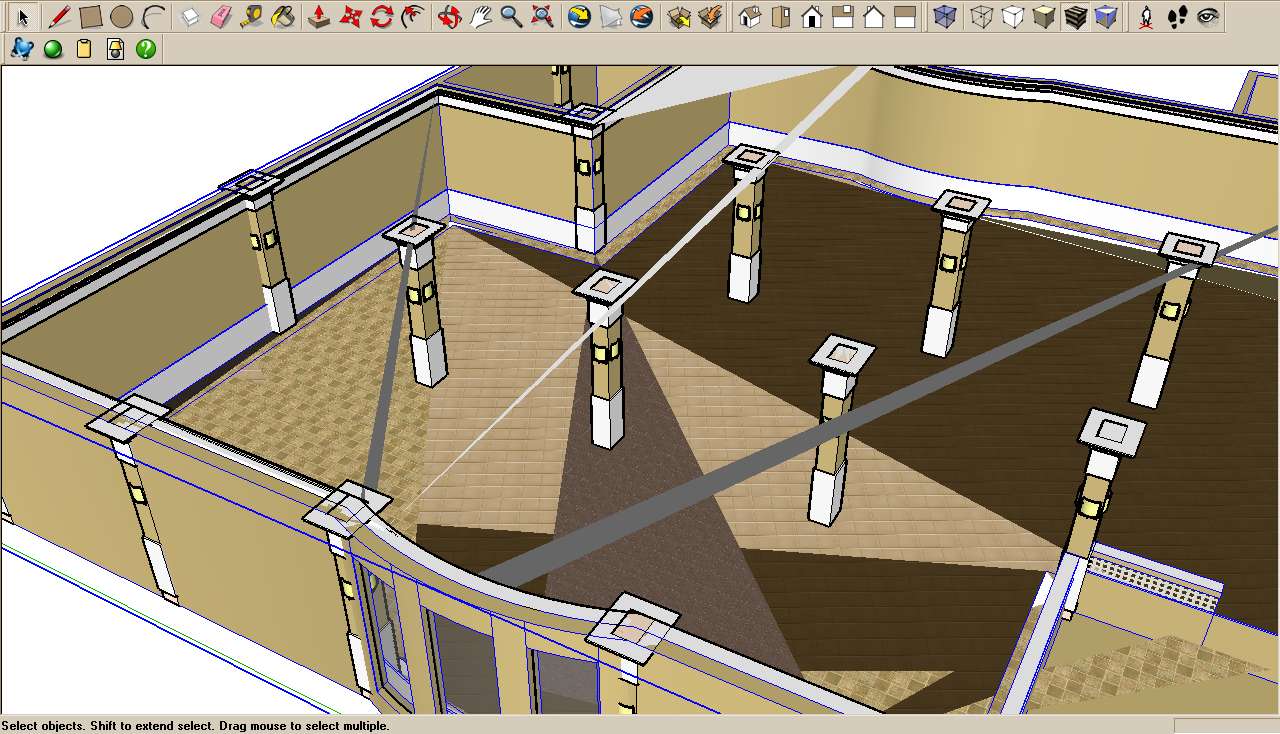This screenshot has width=1280, height=734.
Task: Select the Rotate tool
Action: tap(380, 17)
